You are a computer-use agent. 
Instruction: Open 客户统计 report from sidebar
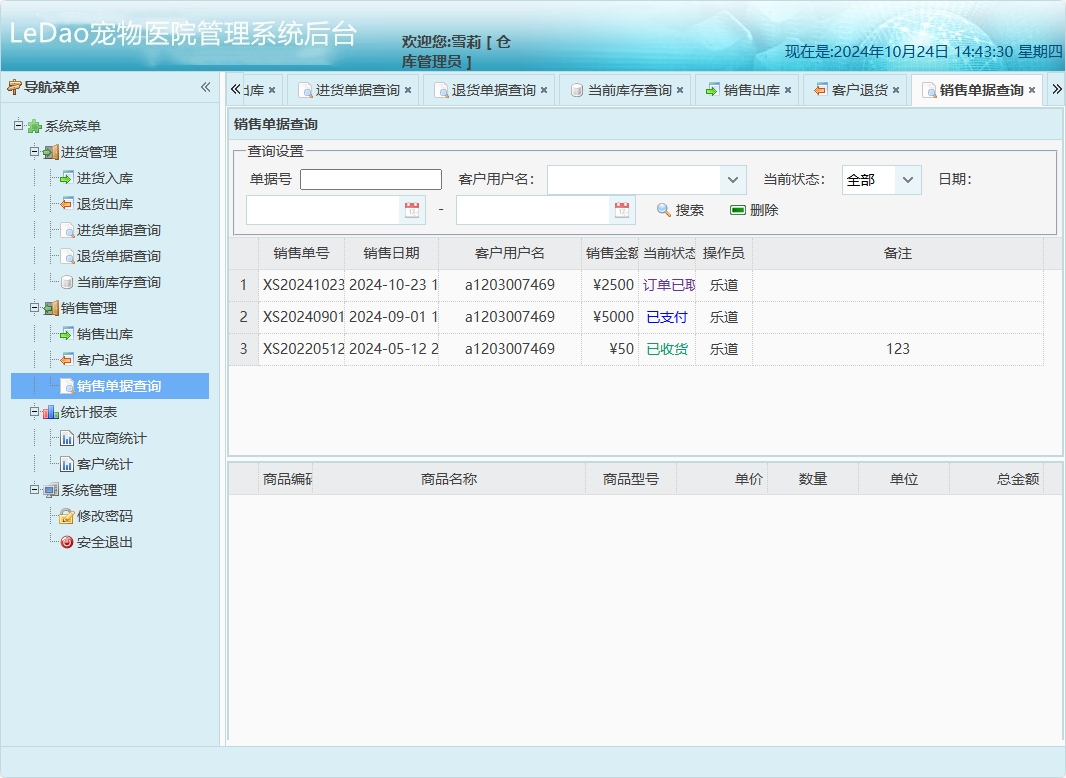[x=87, y=463]
